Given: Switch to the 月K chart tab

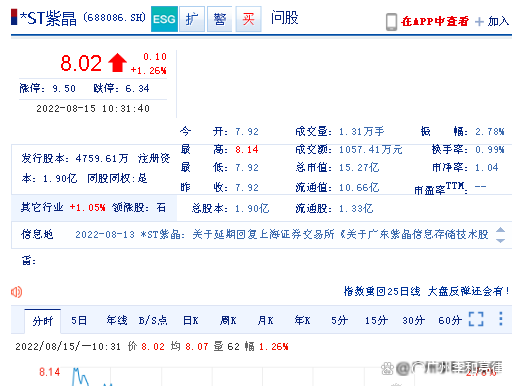Looking at the screenshot, I should (x=265, y=321).
